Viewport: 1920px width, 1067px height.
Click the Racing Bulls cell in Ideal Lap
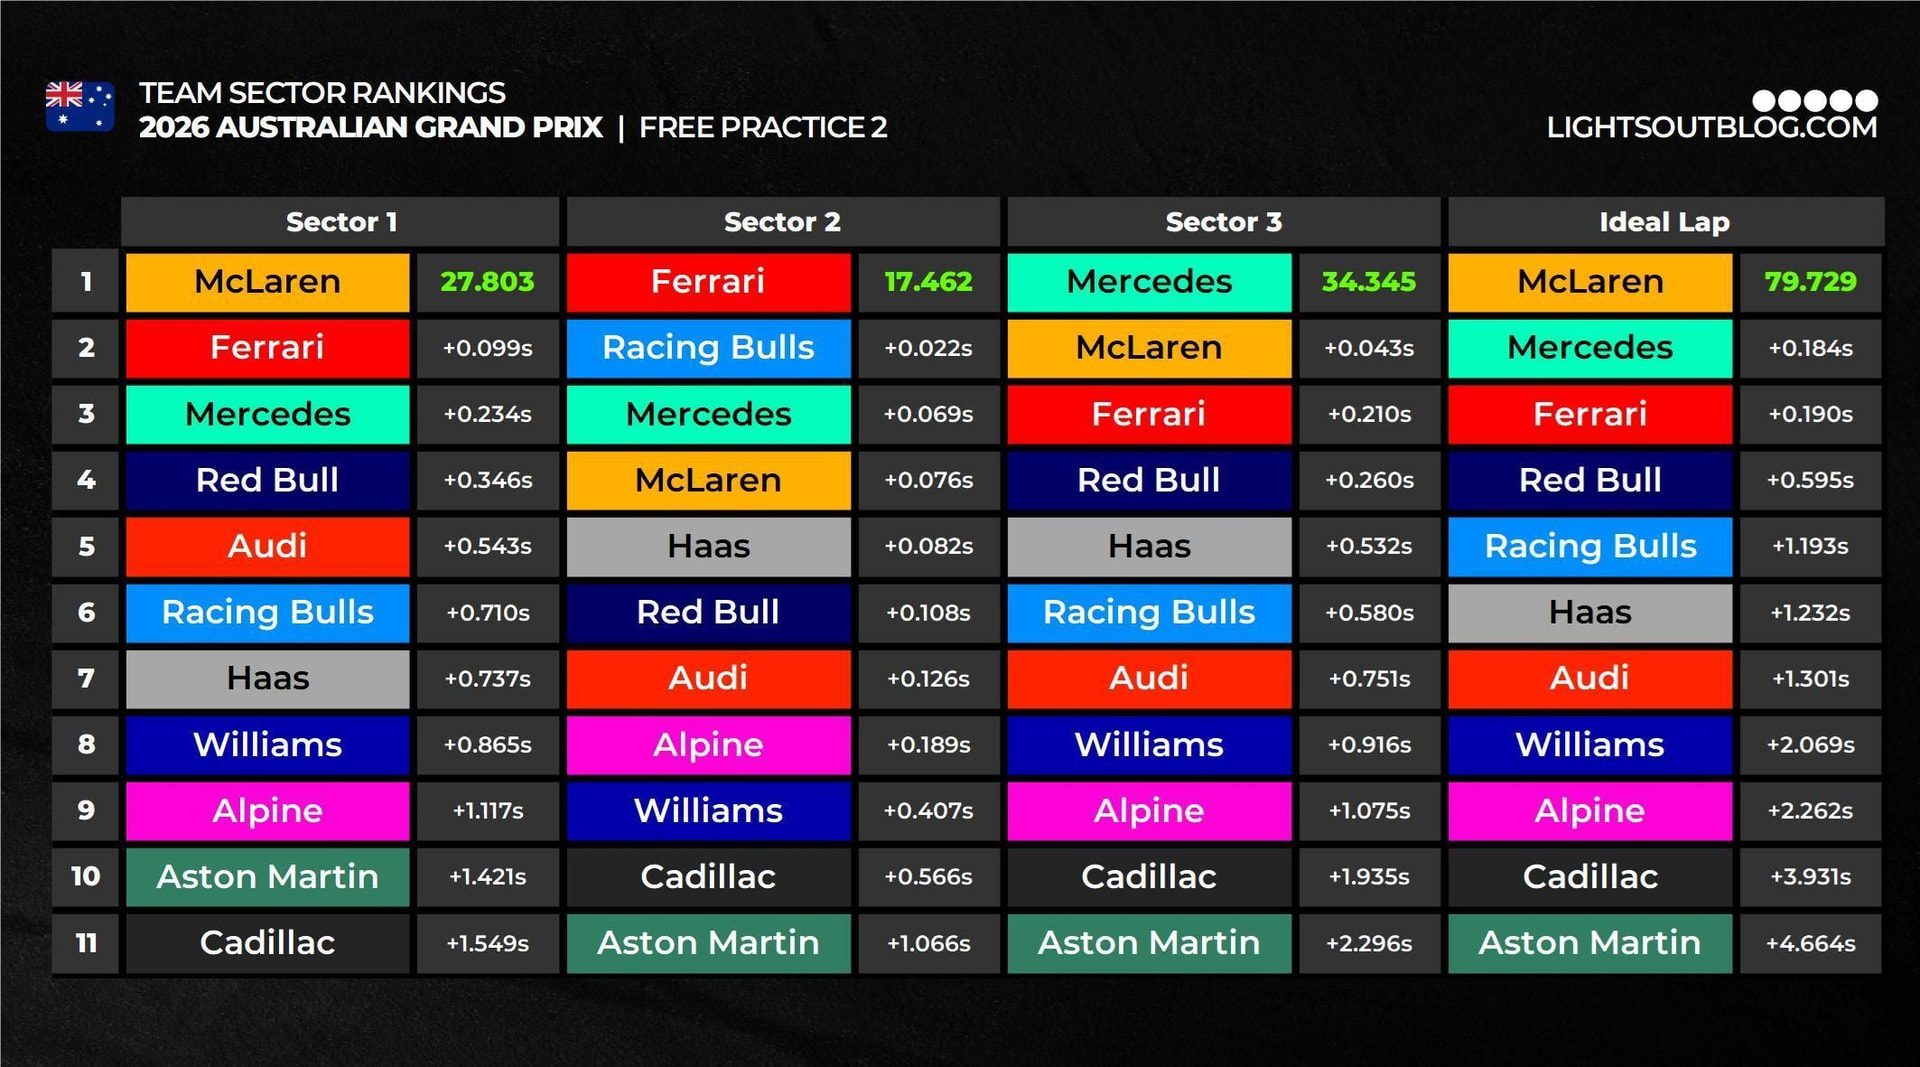coord(1590,546)
